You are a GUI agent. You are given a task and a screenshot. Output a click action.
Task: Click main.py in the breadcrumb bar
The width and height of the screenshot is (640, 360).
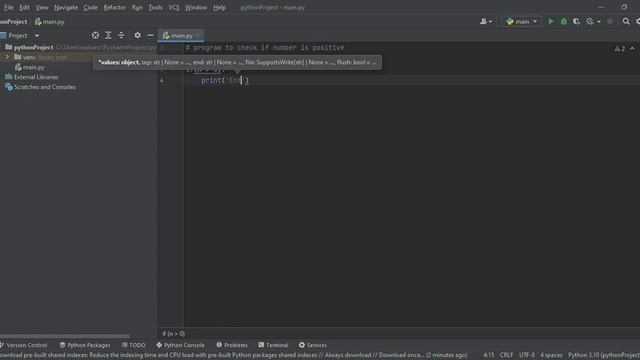point(50,22)
